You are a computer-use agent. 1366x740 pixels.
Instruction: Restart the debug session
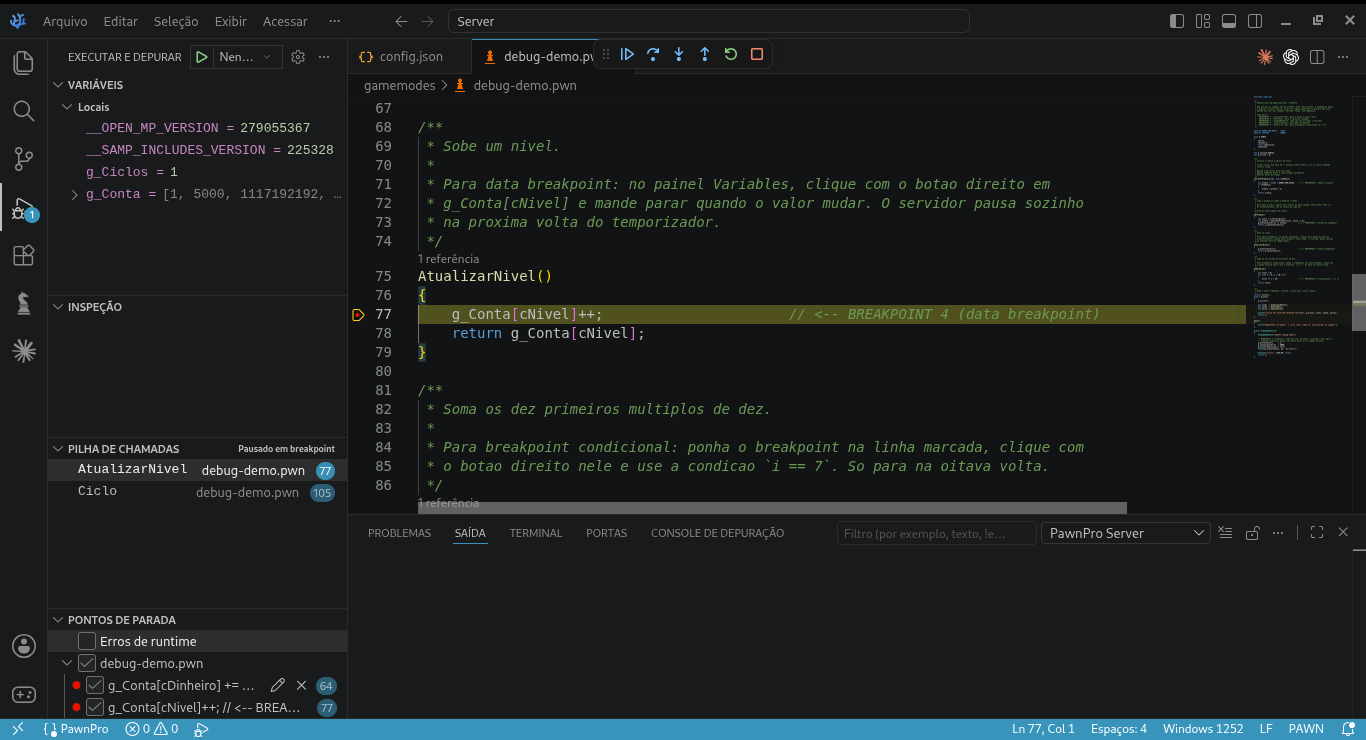click(731, 55)
